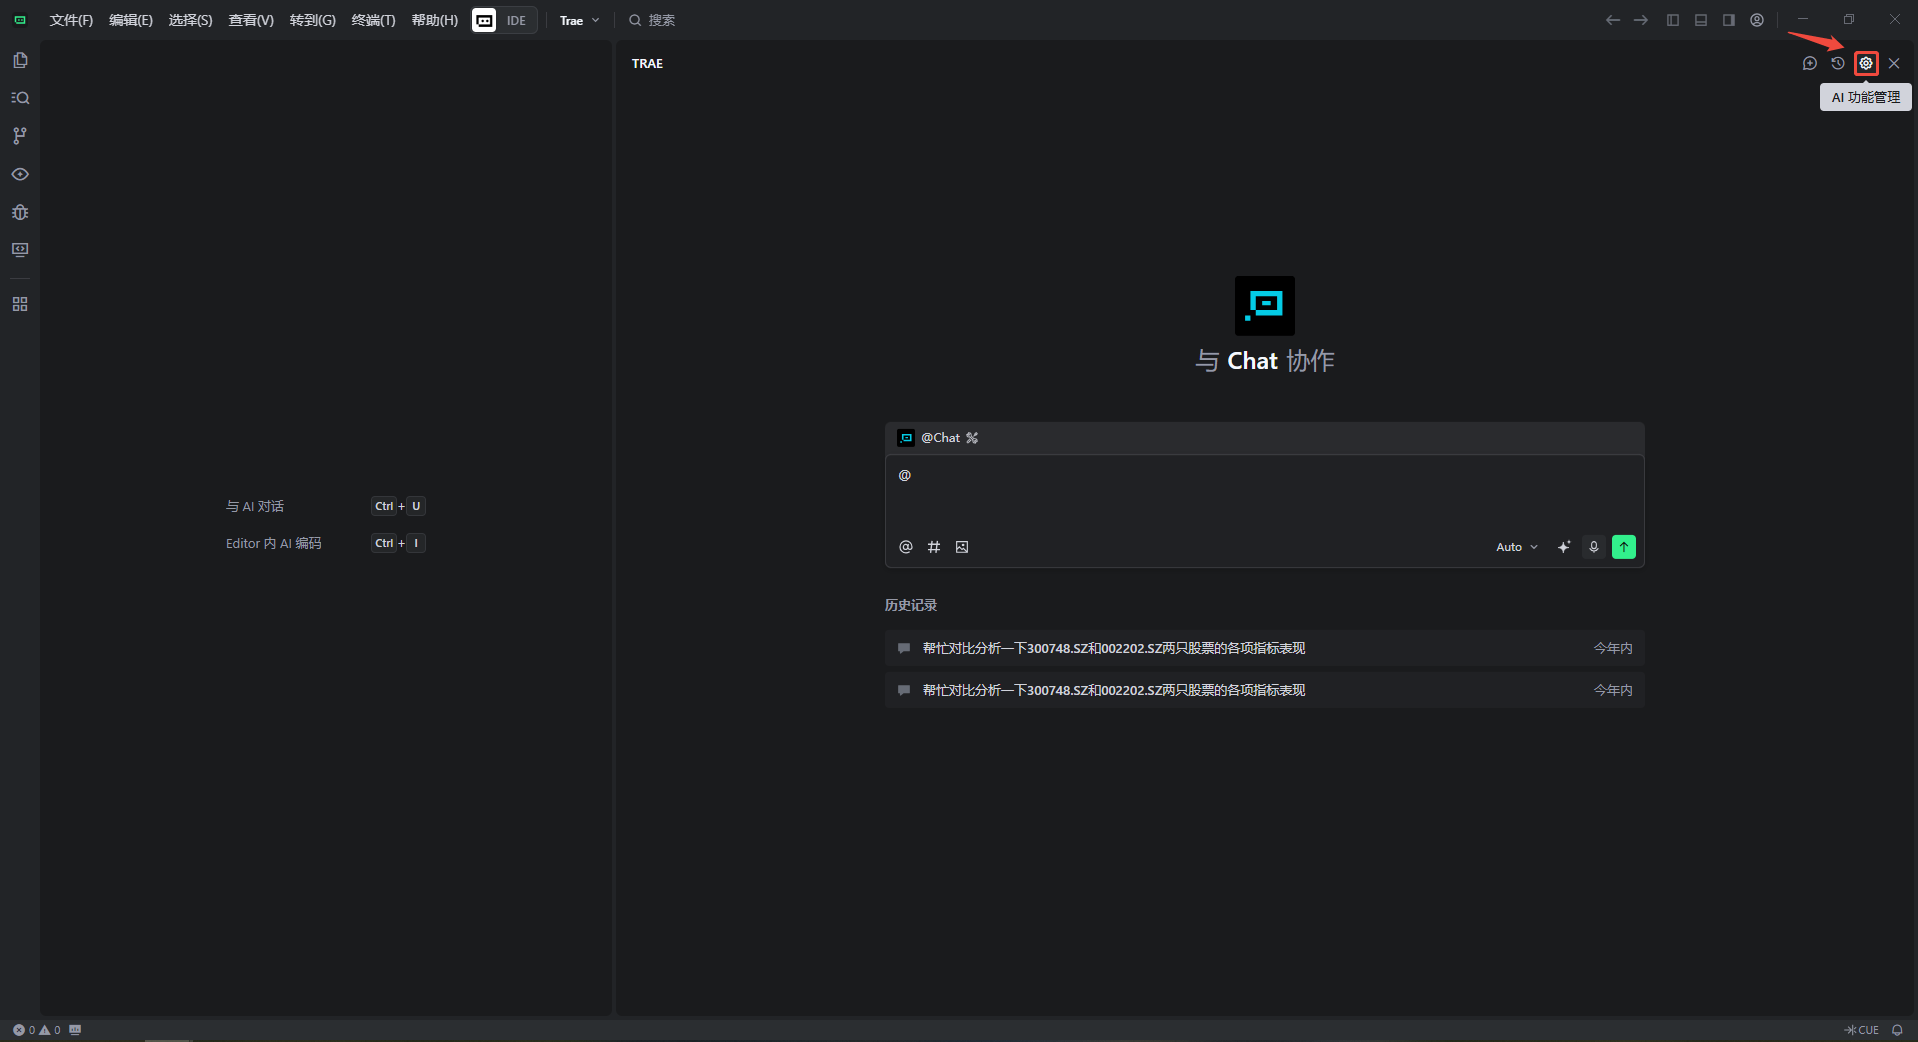Click the image upload icon in chat
The width and height of the screenshot is (1918, 1042).
pyautogui.click(x=962, y=547)
